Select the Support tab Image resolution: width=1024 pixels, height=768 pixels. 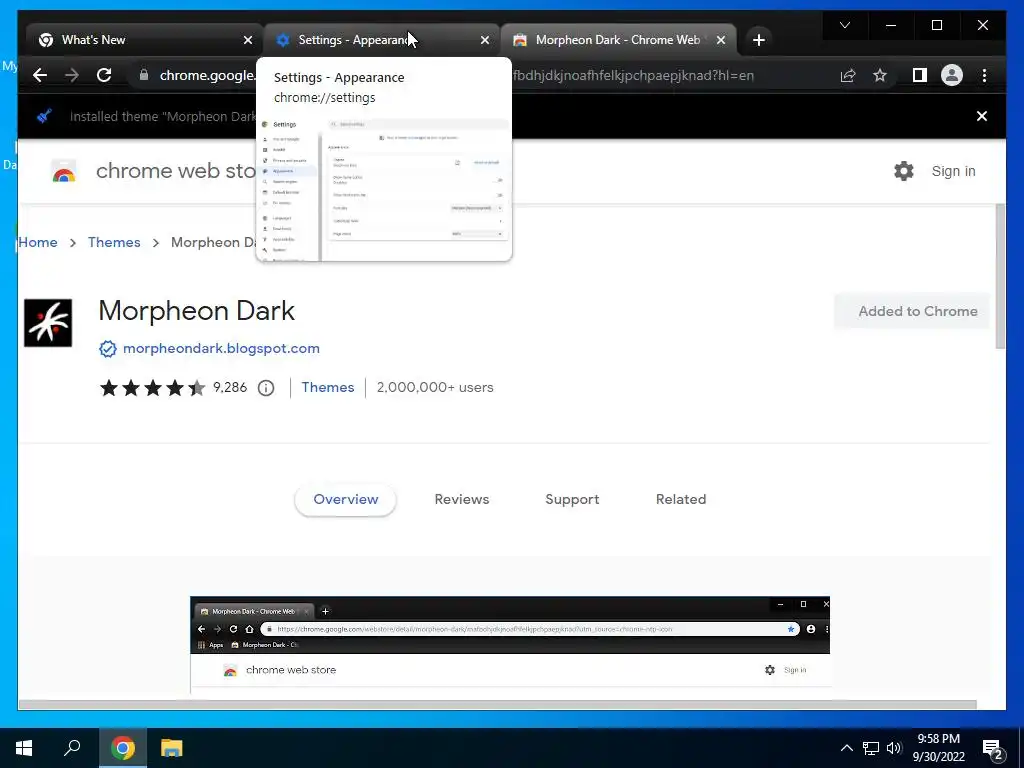pyautogui.click(x=572, y=500)
